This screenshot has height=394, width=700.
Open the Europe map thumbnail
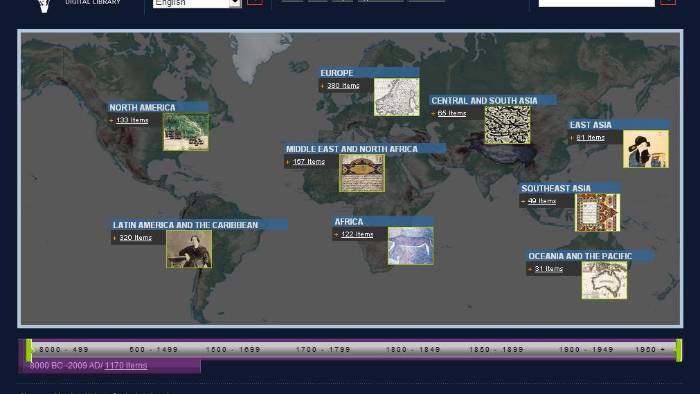click(x=396, y=97)
